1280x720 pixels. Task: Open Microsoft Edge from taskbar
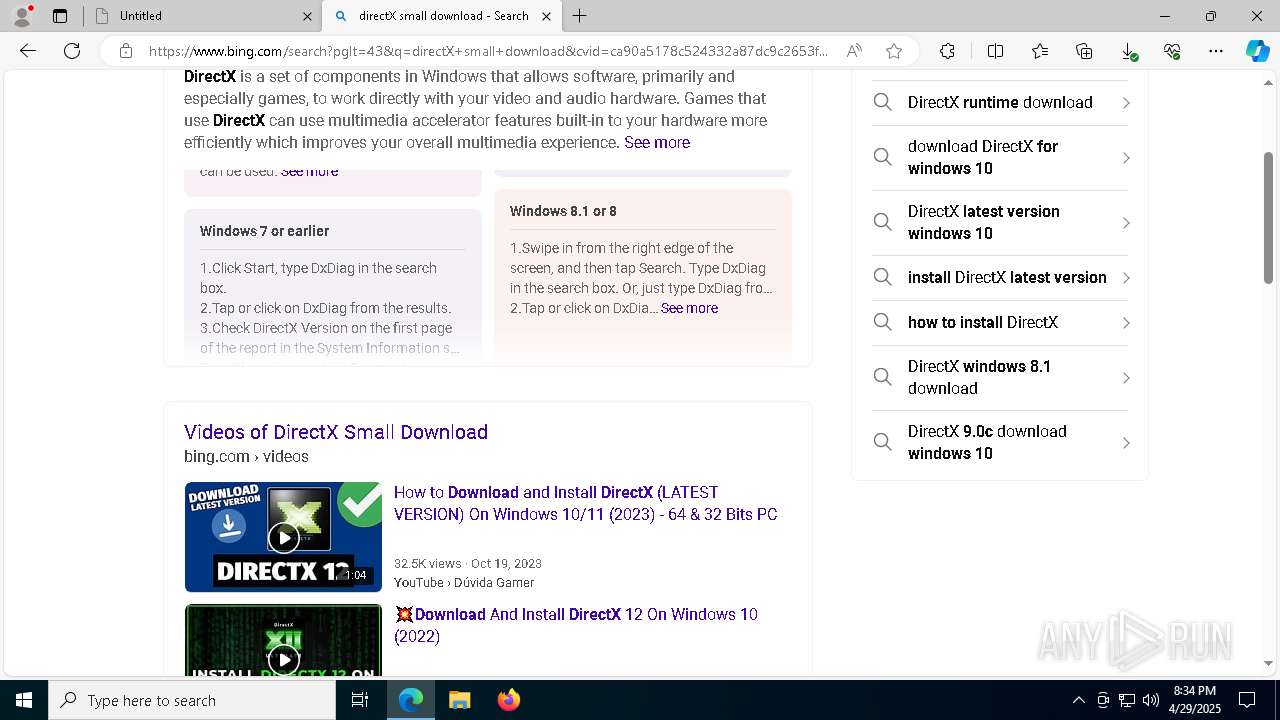(411, 700)
